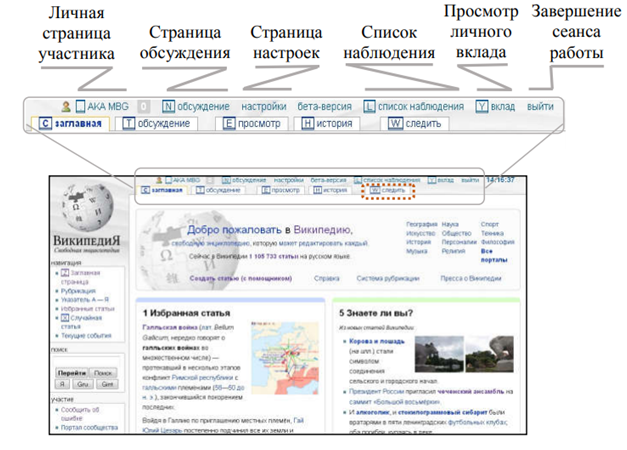Open the География portal link
This screenshot has height=450, width=627.
point(422,224)
